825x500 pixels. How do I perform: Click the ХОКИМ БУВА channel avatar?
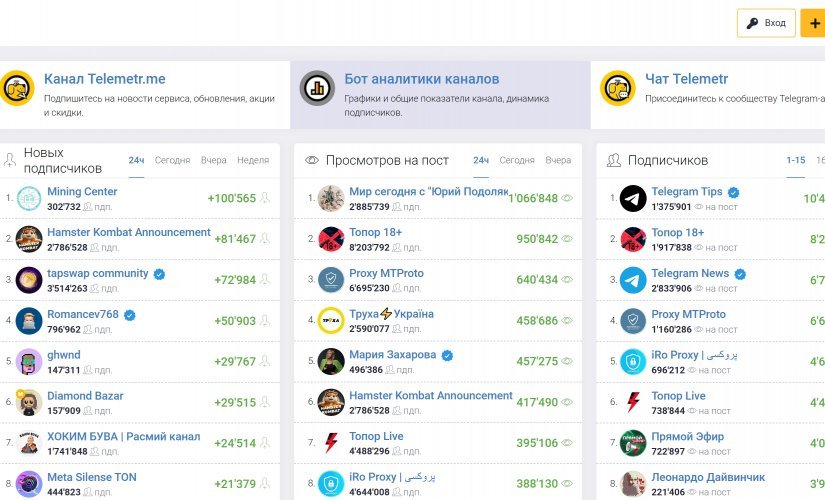pos(29,443)
